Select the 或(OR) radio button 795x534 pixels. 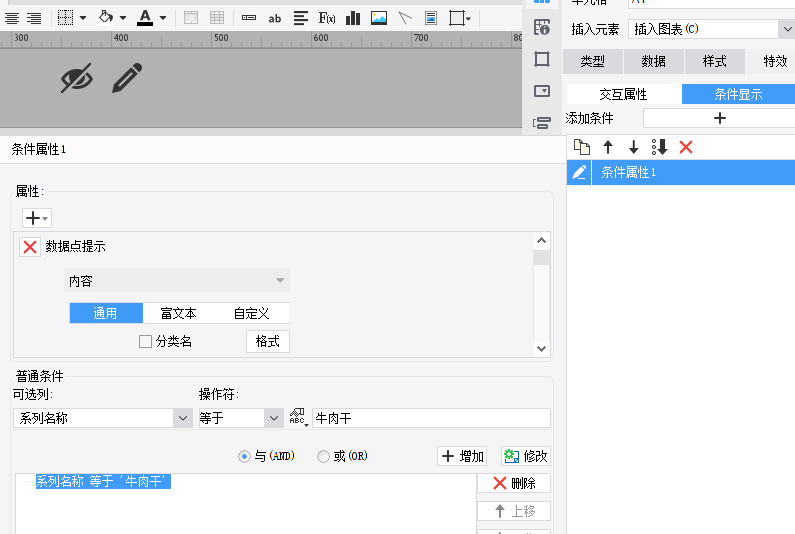[x=323, y=456]
